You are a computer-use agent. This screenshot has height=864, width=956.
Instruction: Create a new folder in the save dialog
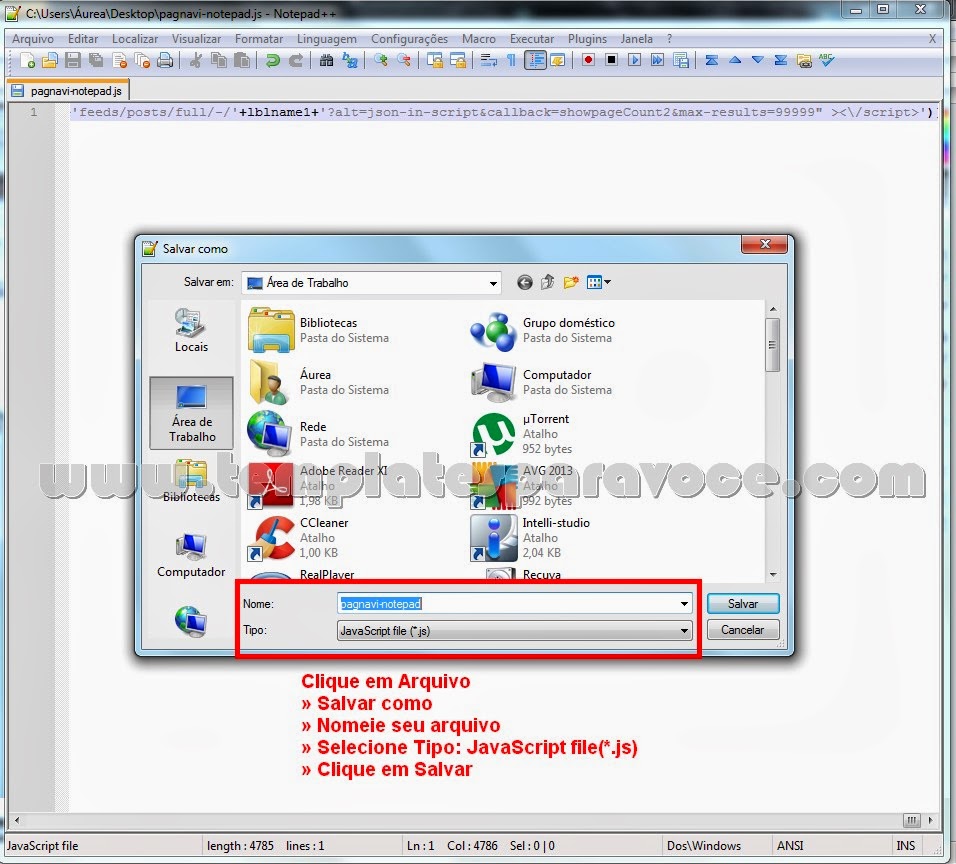(571, 282)
